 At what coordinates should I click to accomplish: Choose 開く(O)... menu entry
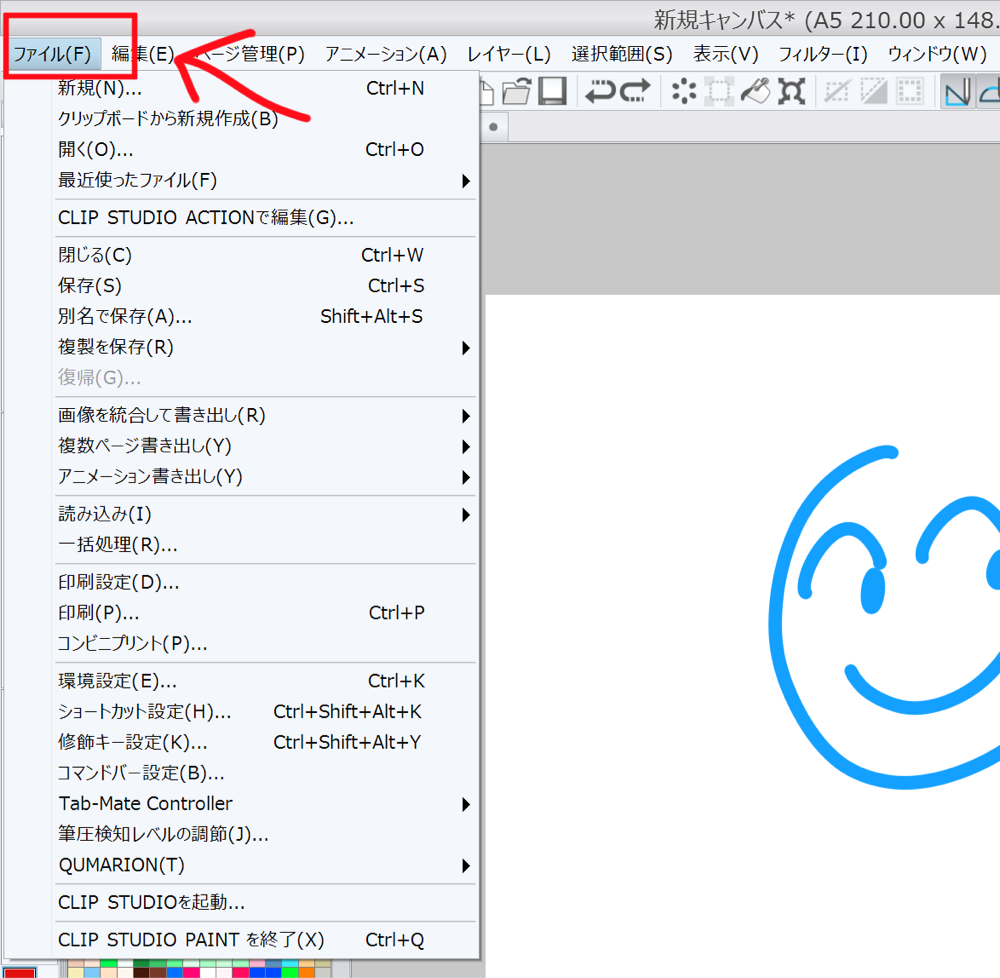[x=266, y=149]
